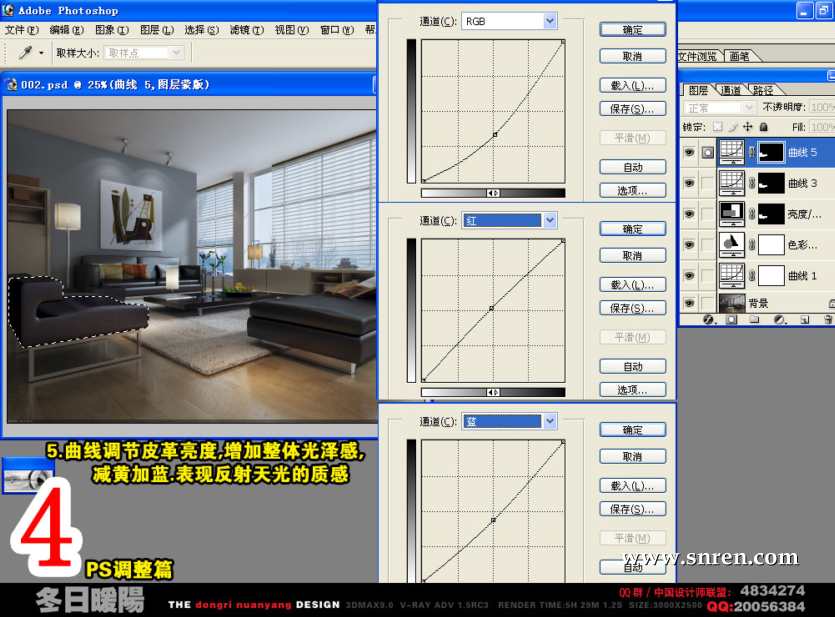The image size is (835, 617).
Task: Click the mask link chain icon on 曲线 3
Action: (x=751, y=183)
